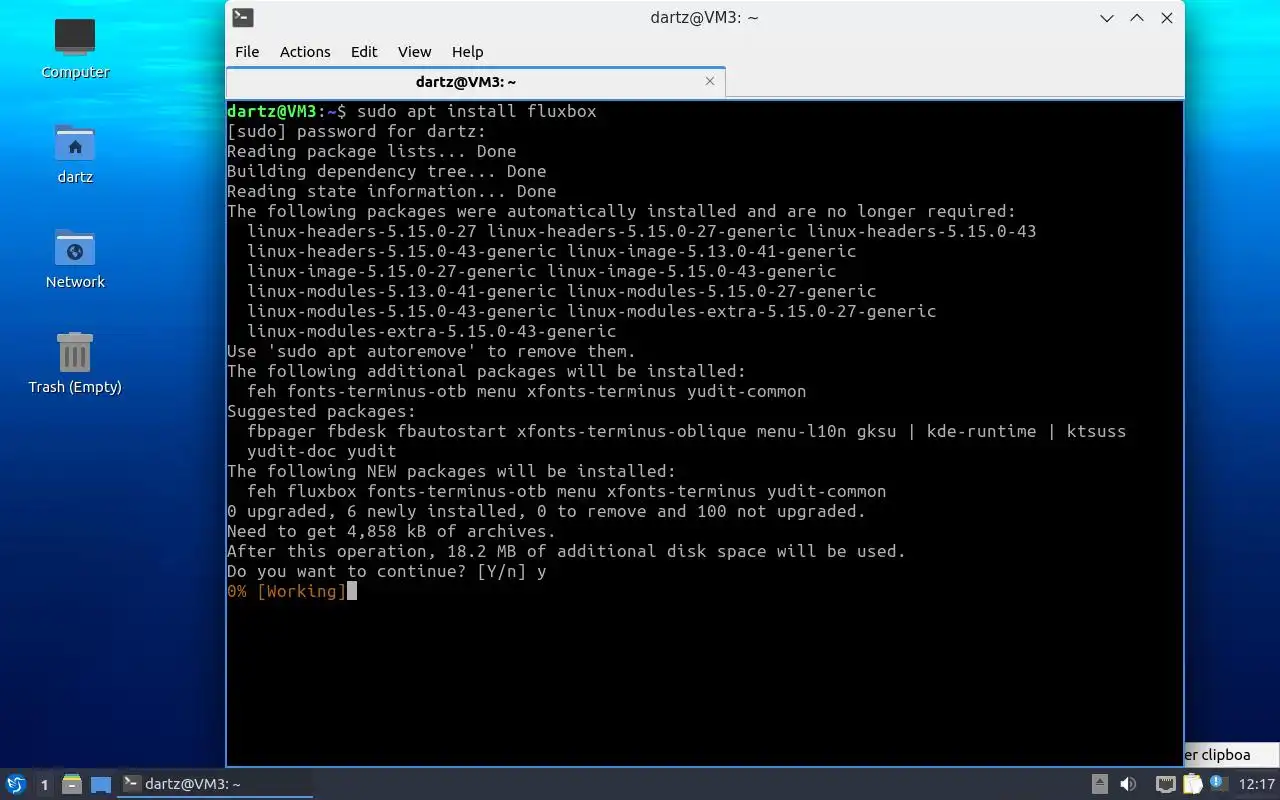This screenshot has height=800, width=1280.
Task: Open the Help menu
Action: [x=467, y=52]
